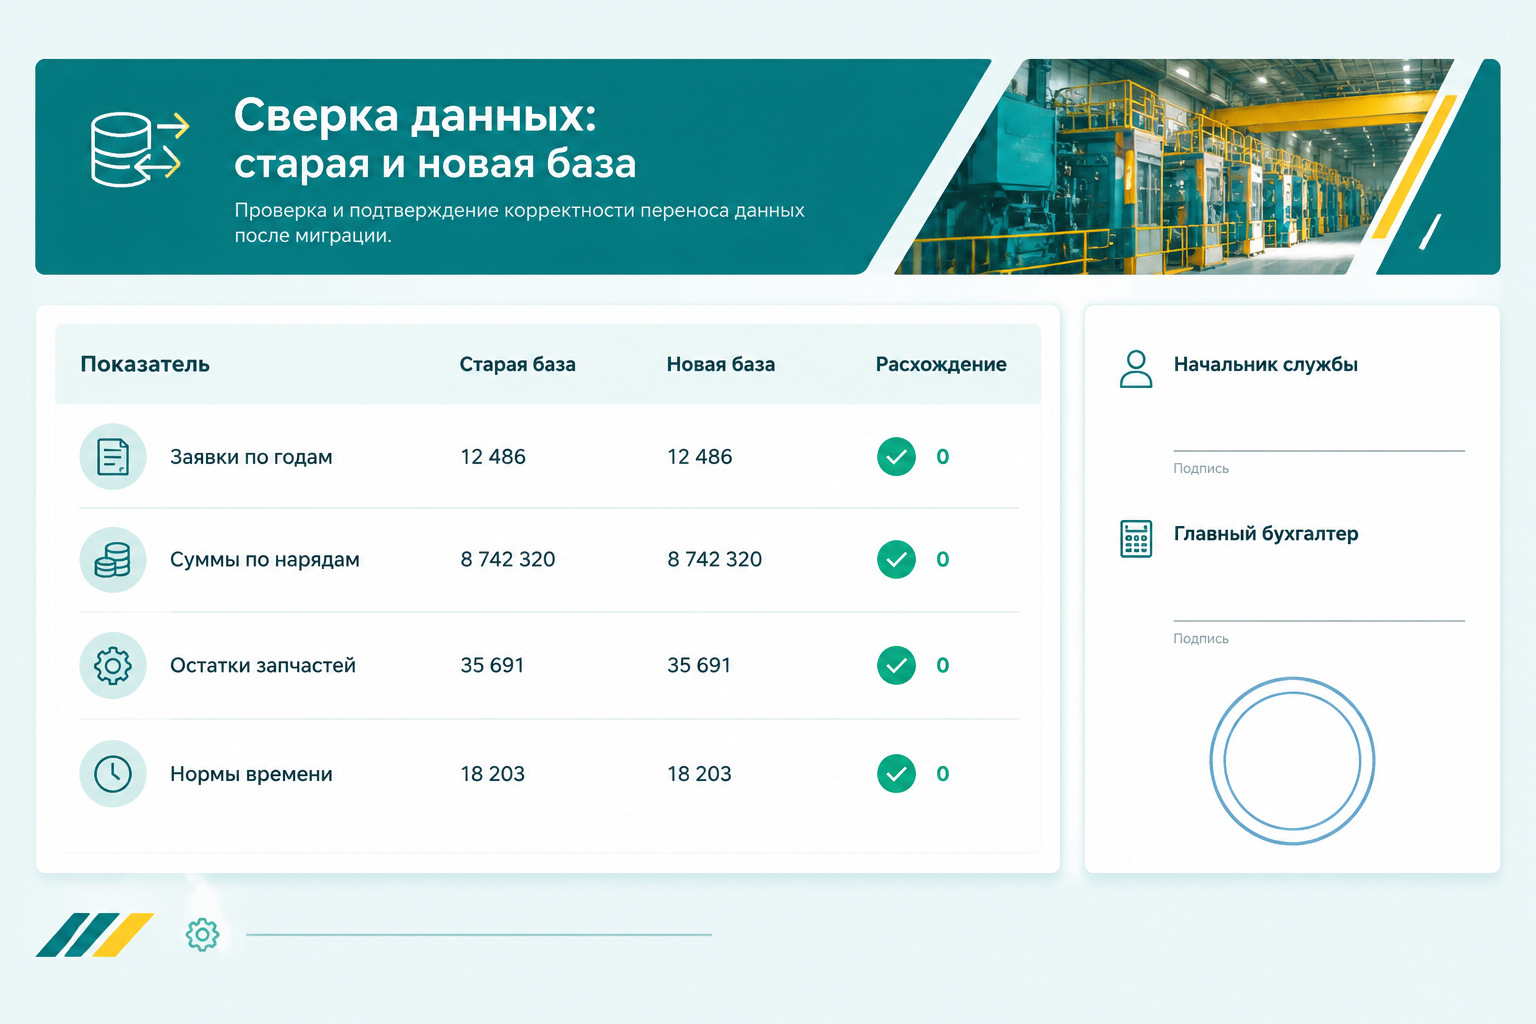Click the Начальник службы heading
1536x1024 pixels.
tap(1266, 365)
